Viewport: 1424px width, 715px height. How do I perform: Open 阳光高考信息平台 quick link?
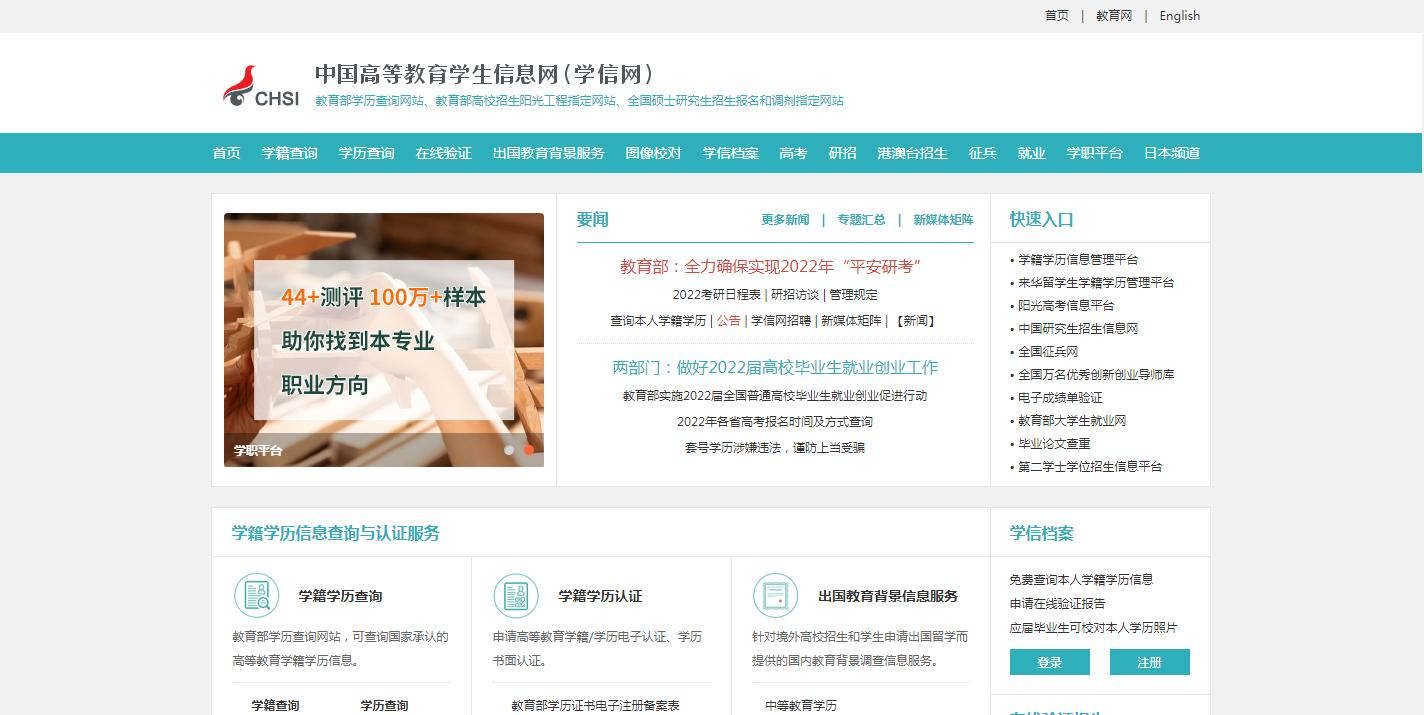click(x=1066, y=306)
